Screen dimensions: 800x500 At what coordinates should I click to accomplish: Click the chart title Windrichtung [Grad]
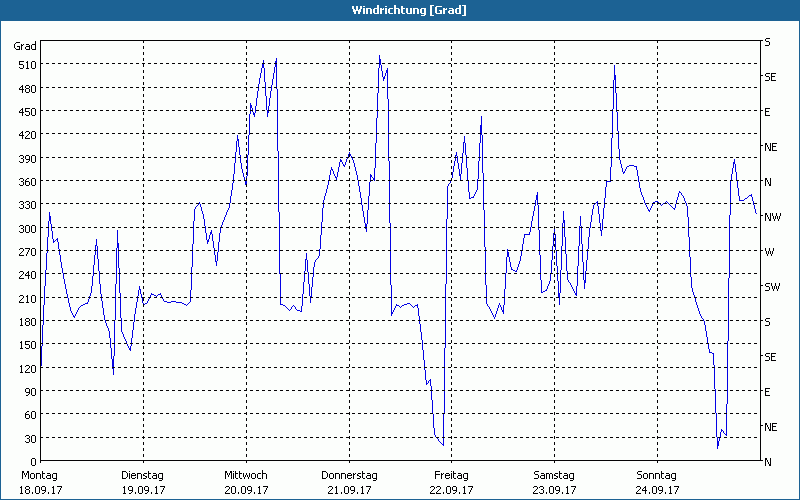click(x=409, y=10)
